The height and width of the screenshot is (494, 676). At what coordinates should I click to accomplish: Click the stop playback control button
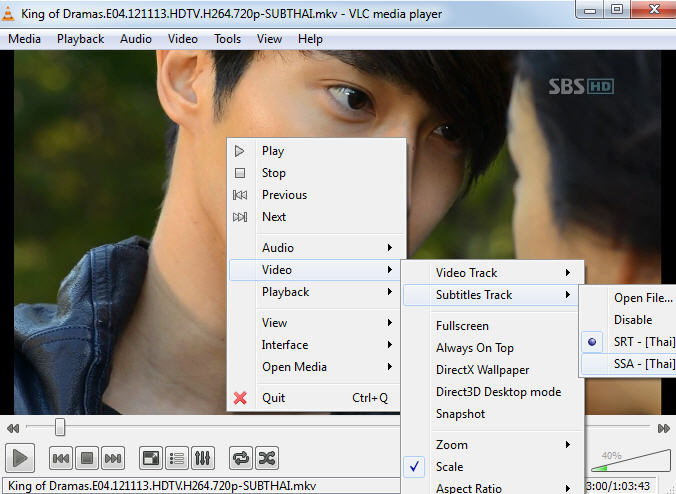pyautogui.click(x=87, y=458)
